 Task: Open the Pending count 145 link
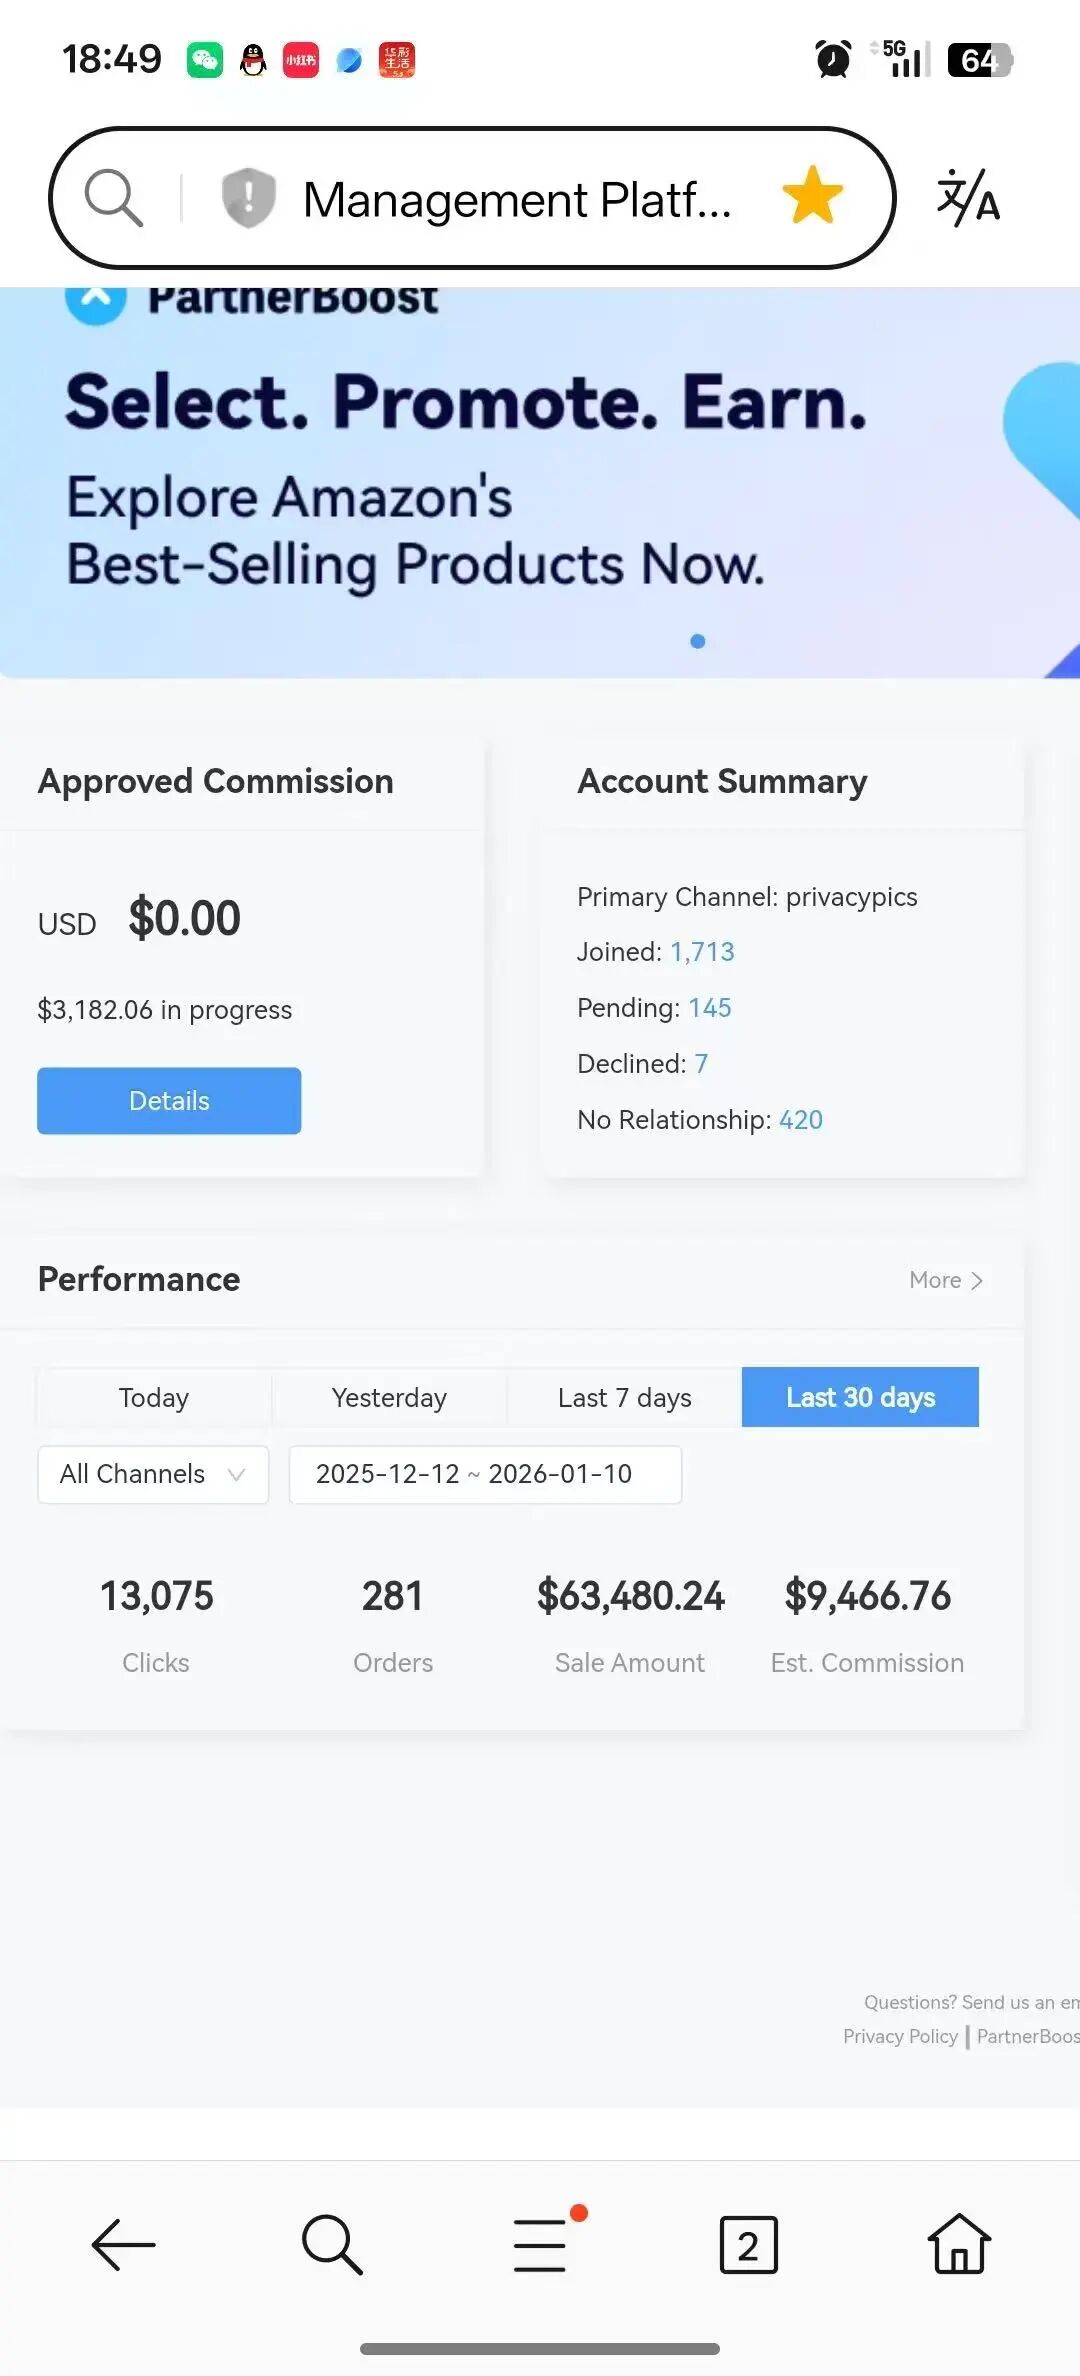pos(710,1008)
